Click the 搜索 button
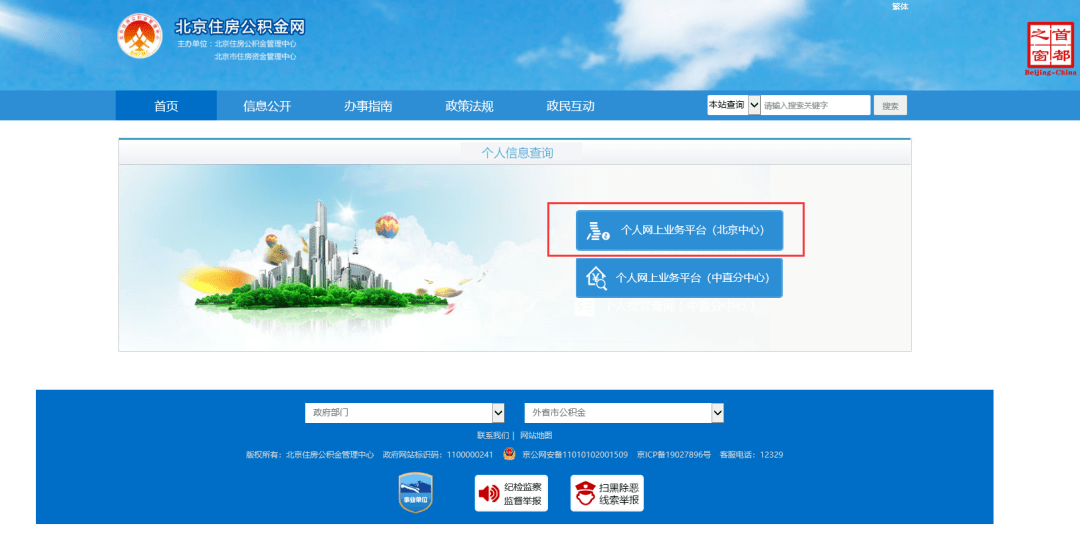1080x556 pixels. point(891,105)
